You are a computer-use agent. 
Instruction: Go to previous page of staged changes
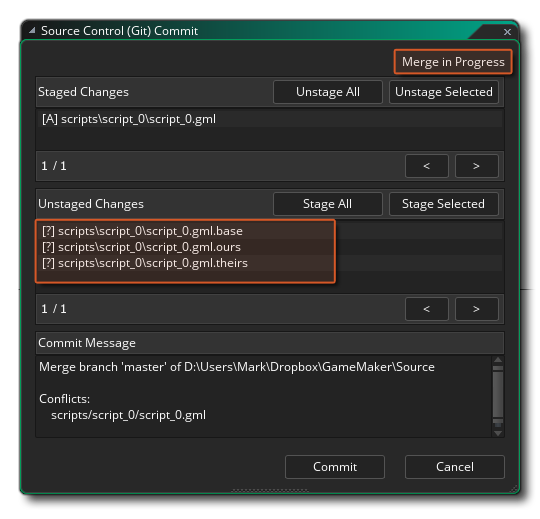point(427,166)
